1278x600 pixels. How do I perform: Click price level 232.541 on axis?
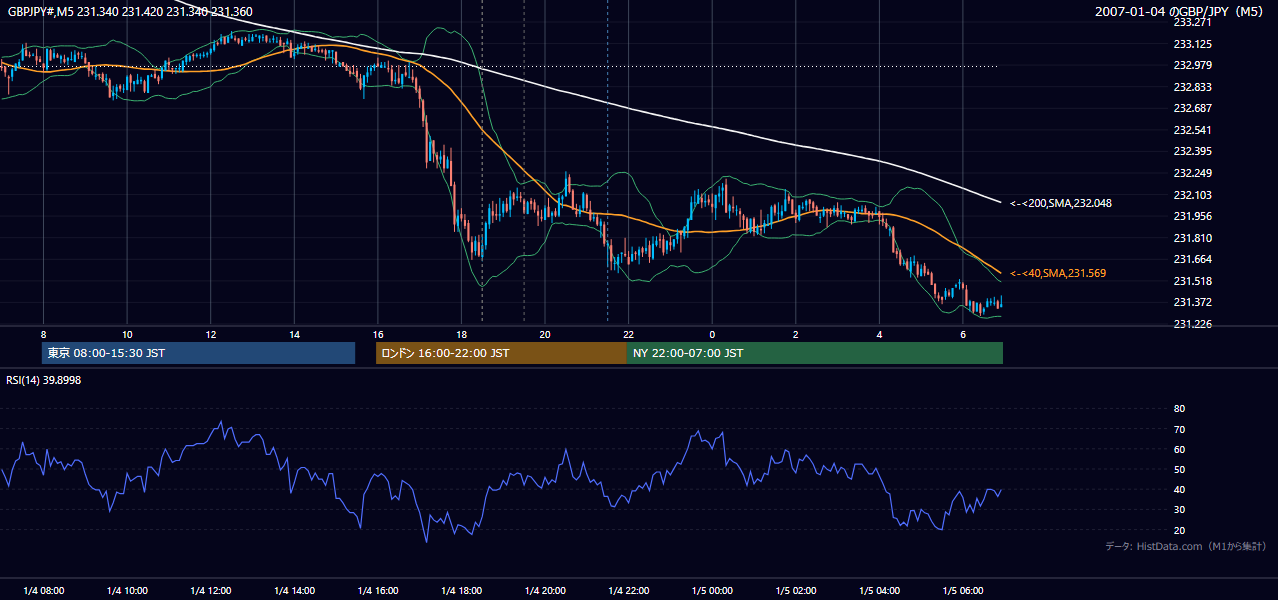(1192, 130)
